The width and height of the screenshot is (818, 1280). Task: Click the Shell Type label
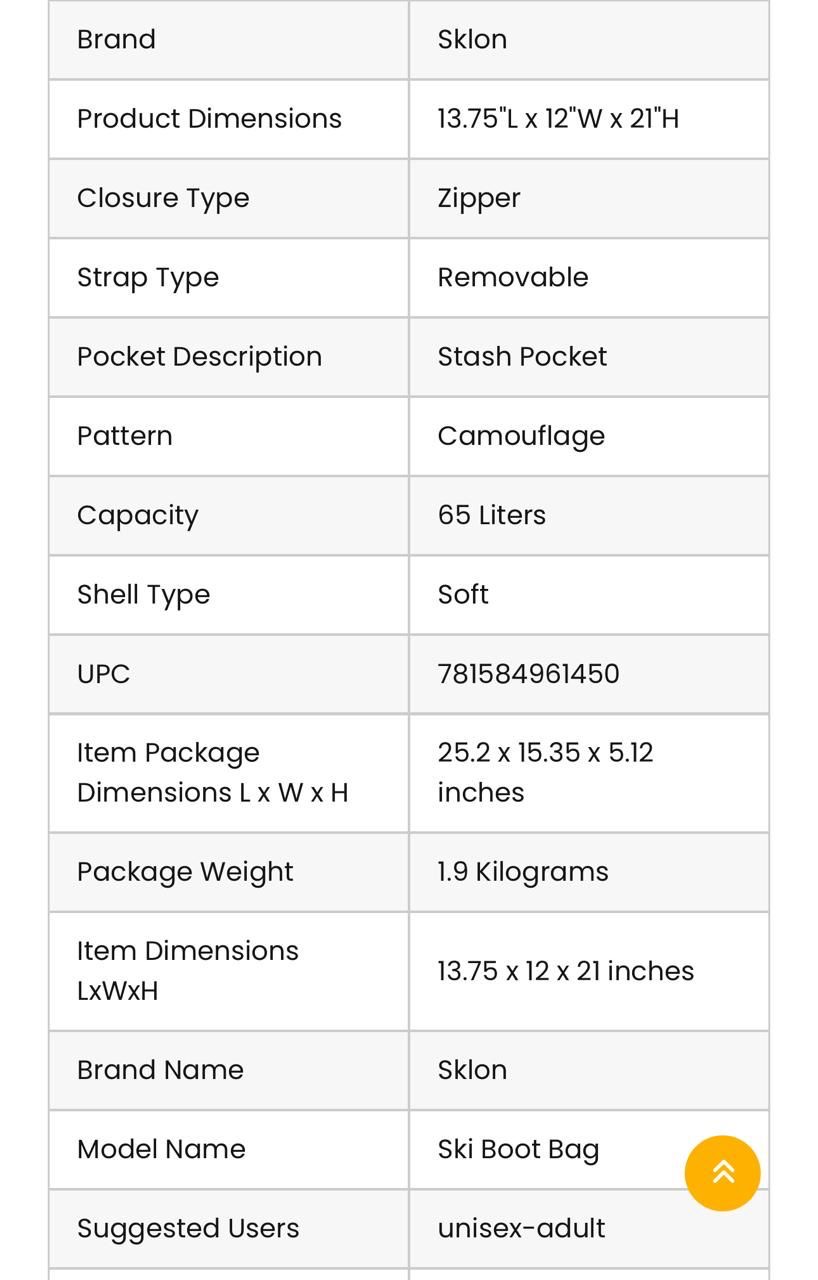click(x=143, y=595)
